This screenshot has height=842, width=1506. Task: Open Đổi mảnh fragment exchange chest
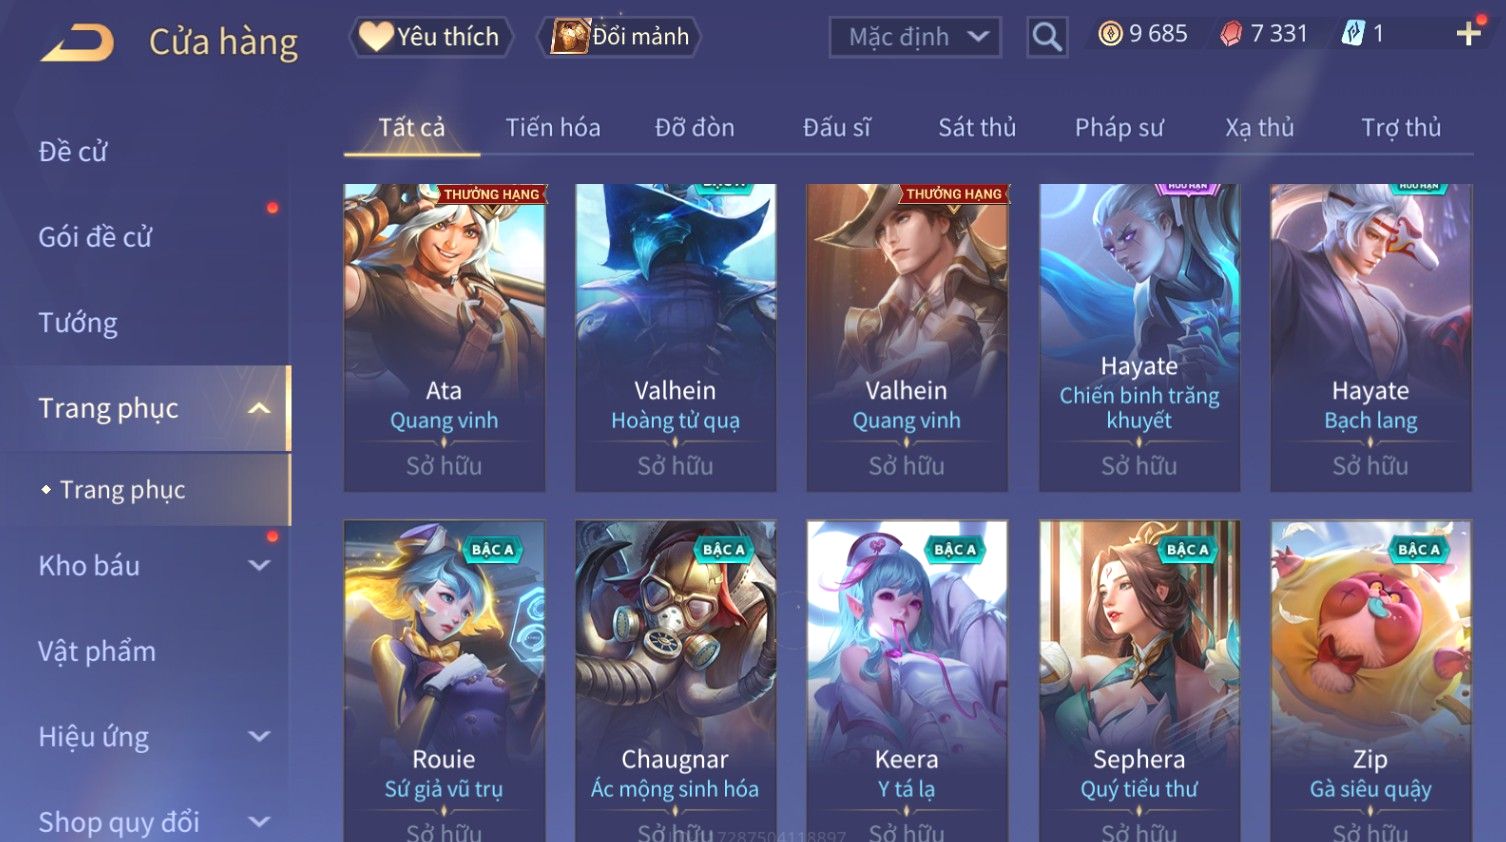point(620,37)
